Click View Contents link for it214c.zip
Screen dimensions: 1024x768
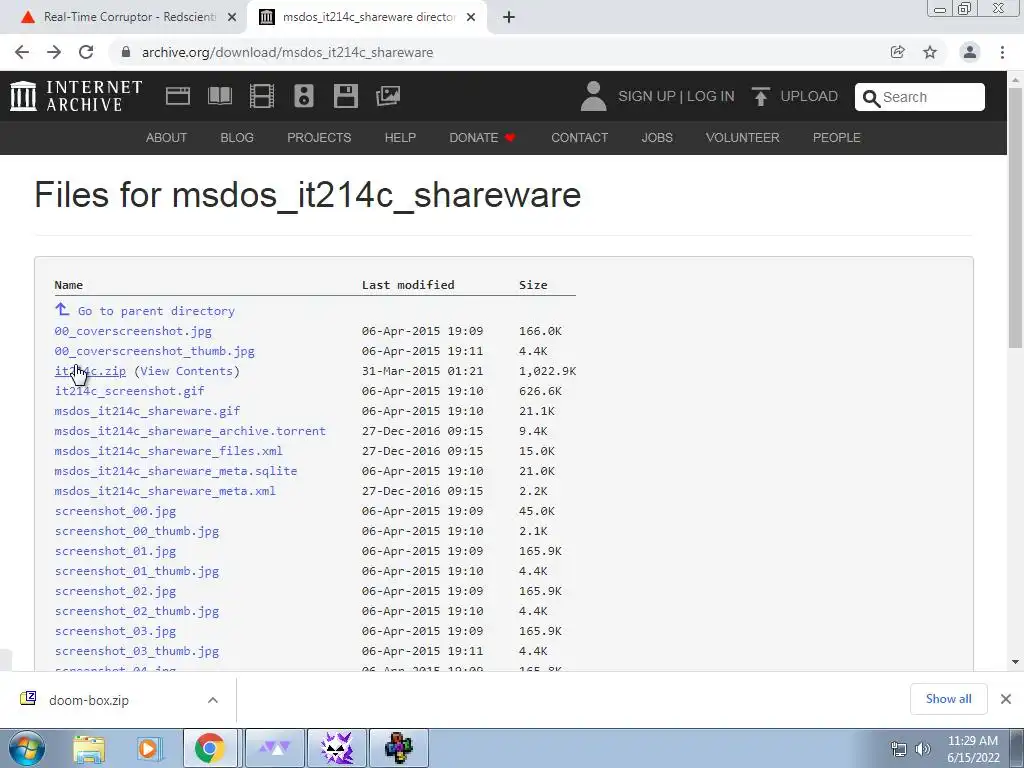(x=187, y=371)
